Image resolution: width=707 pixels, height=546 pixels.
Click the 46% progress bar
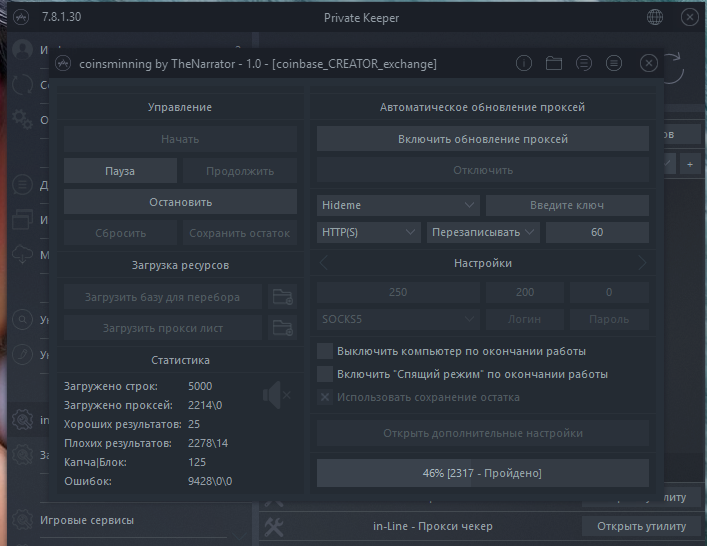click(483, 473)
